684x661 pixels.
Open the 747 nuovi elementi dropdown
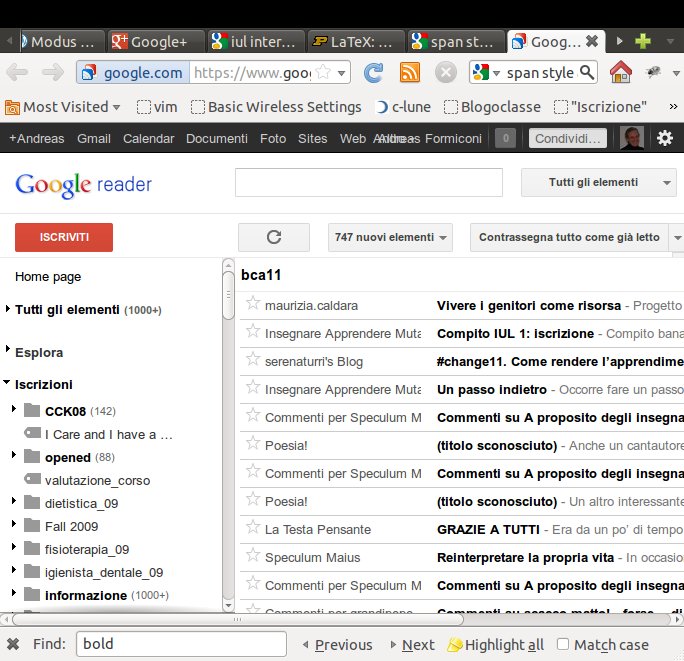390,237
